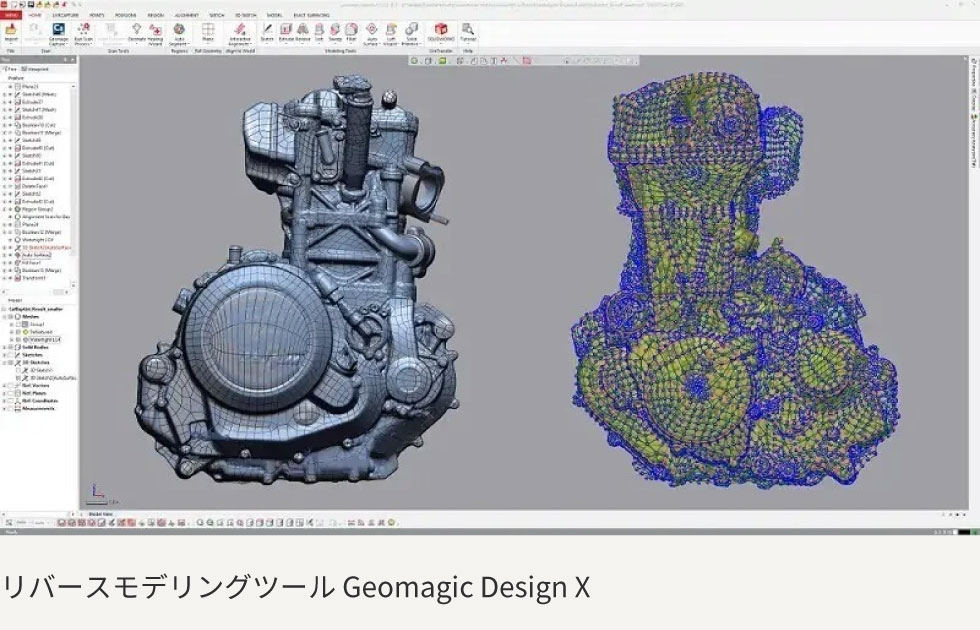The width and height of the screenshot is (980, 630).
Task: Select Fill Face1 feature
Action: coord(31,262)
